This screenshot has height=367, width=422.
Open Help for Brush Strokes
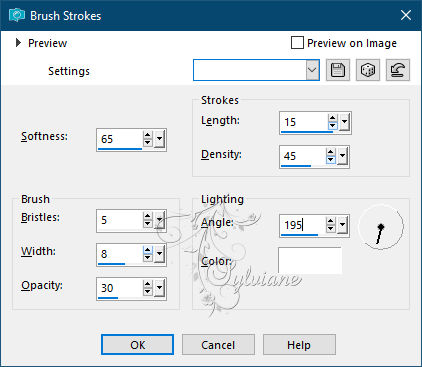(299, 345)
